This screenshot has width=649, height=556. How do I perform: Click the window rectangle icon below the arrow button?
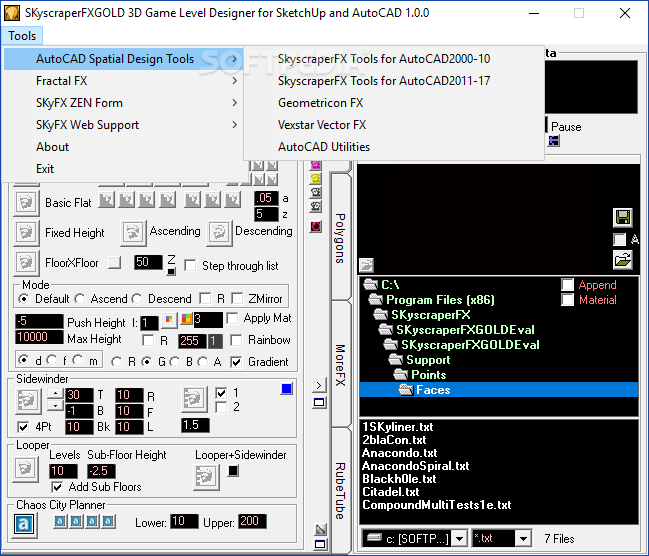click(x=319, y=402)
